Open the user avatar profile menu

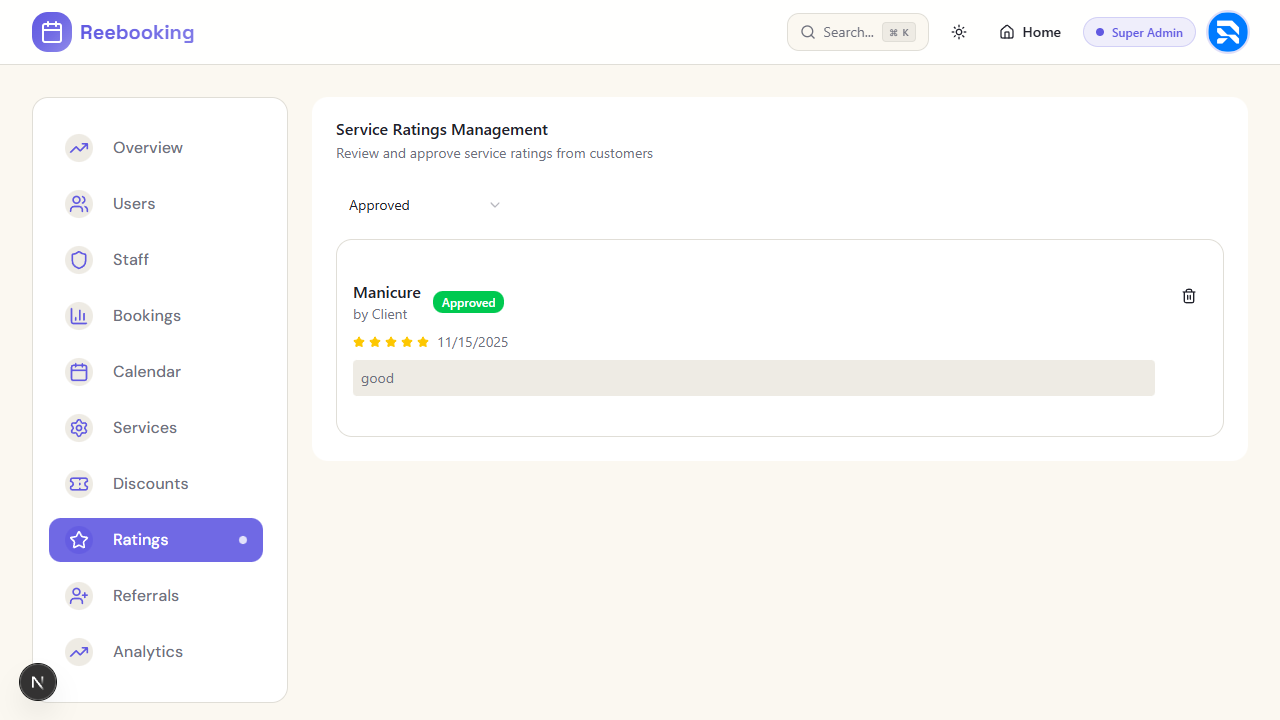[1227, 32]
